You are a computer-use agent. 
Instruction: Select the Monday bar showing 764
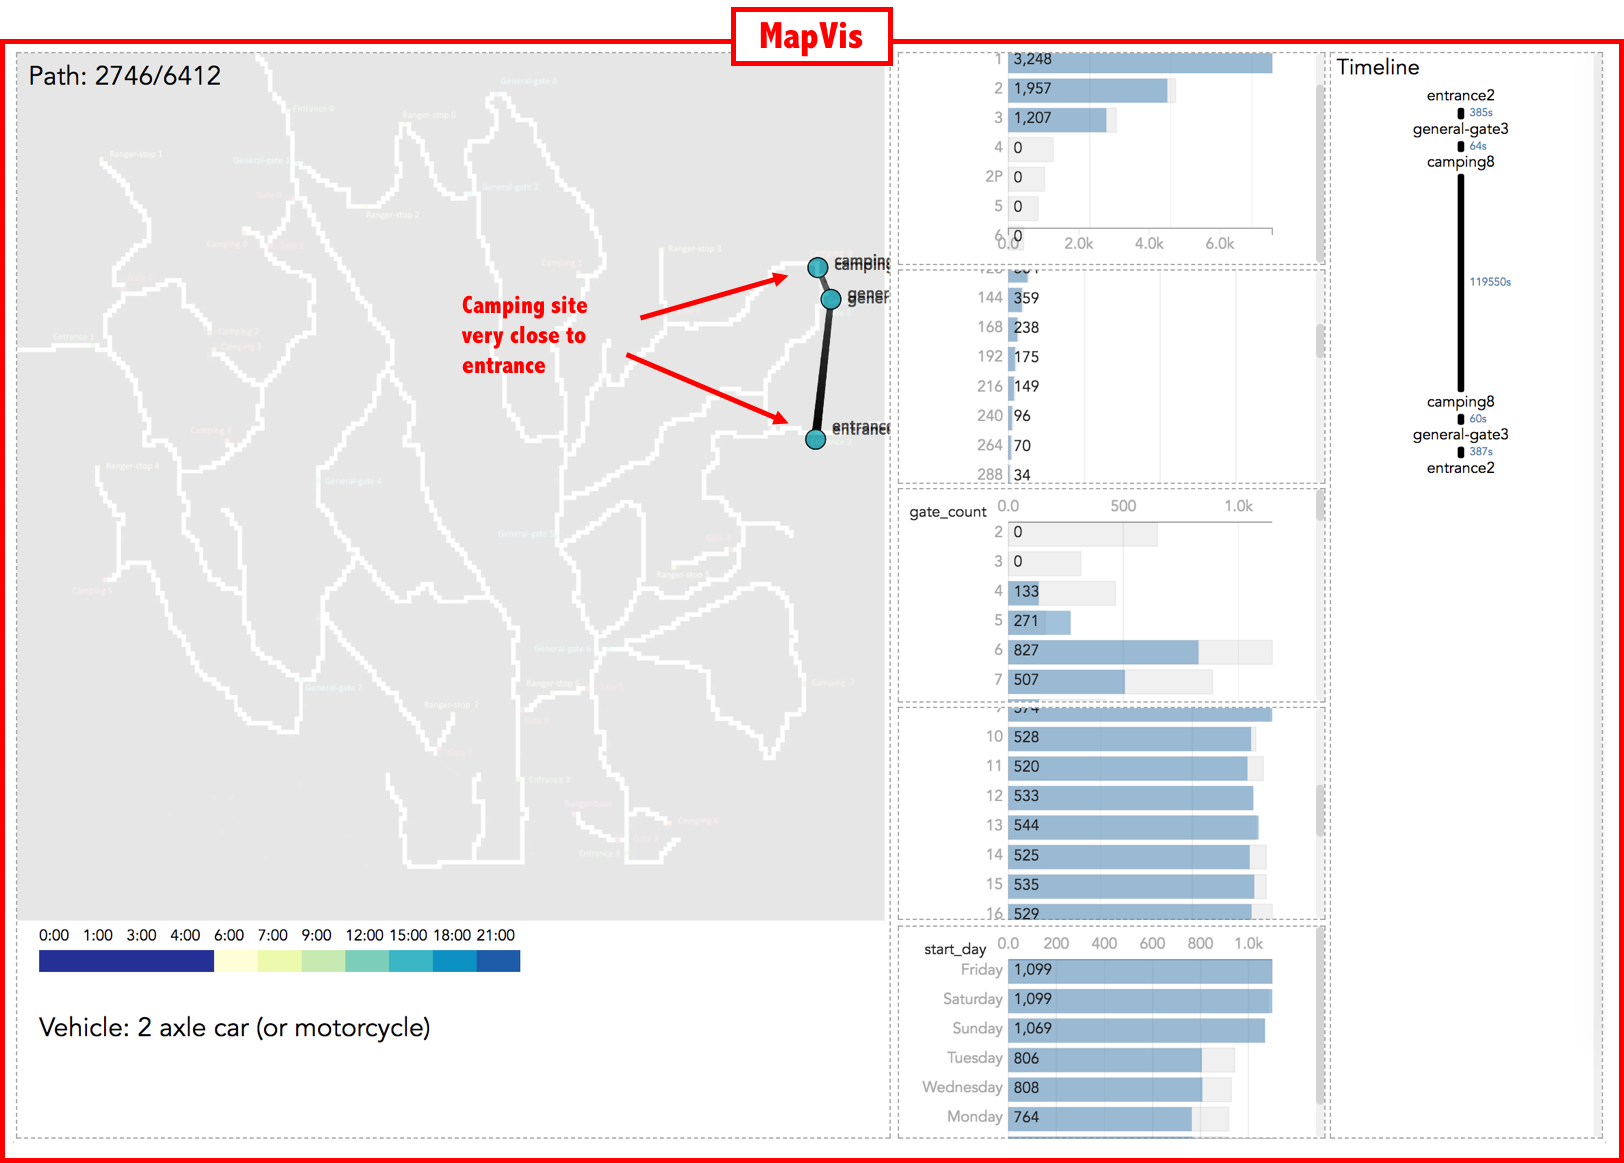coord(1099,1117)
